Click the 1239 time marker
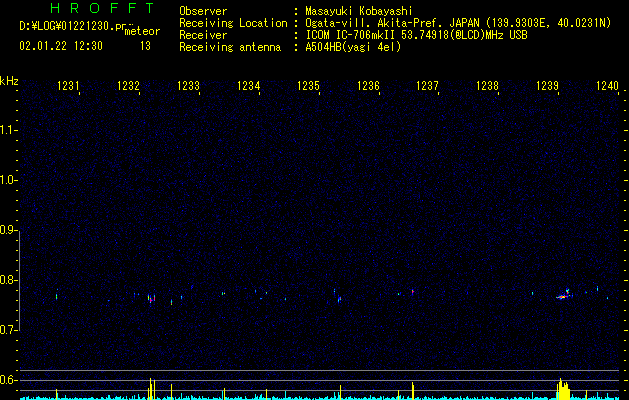Viewport: 629px width, 400px height. coord(547,85)
